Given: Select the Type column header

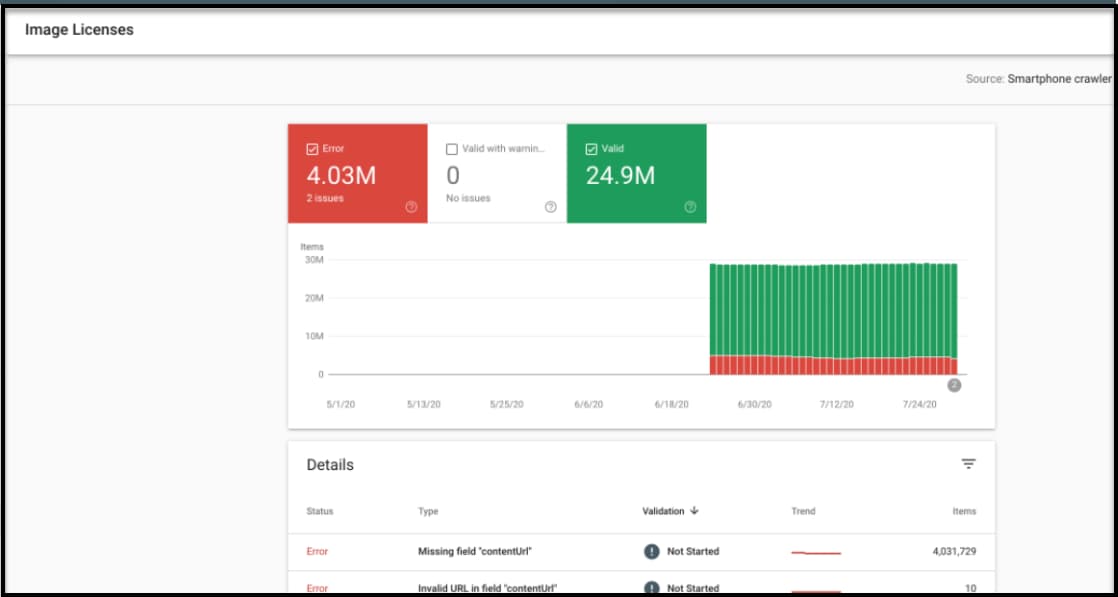Looking at the screenshot, I should (x=428, y=511).
